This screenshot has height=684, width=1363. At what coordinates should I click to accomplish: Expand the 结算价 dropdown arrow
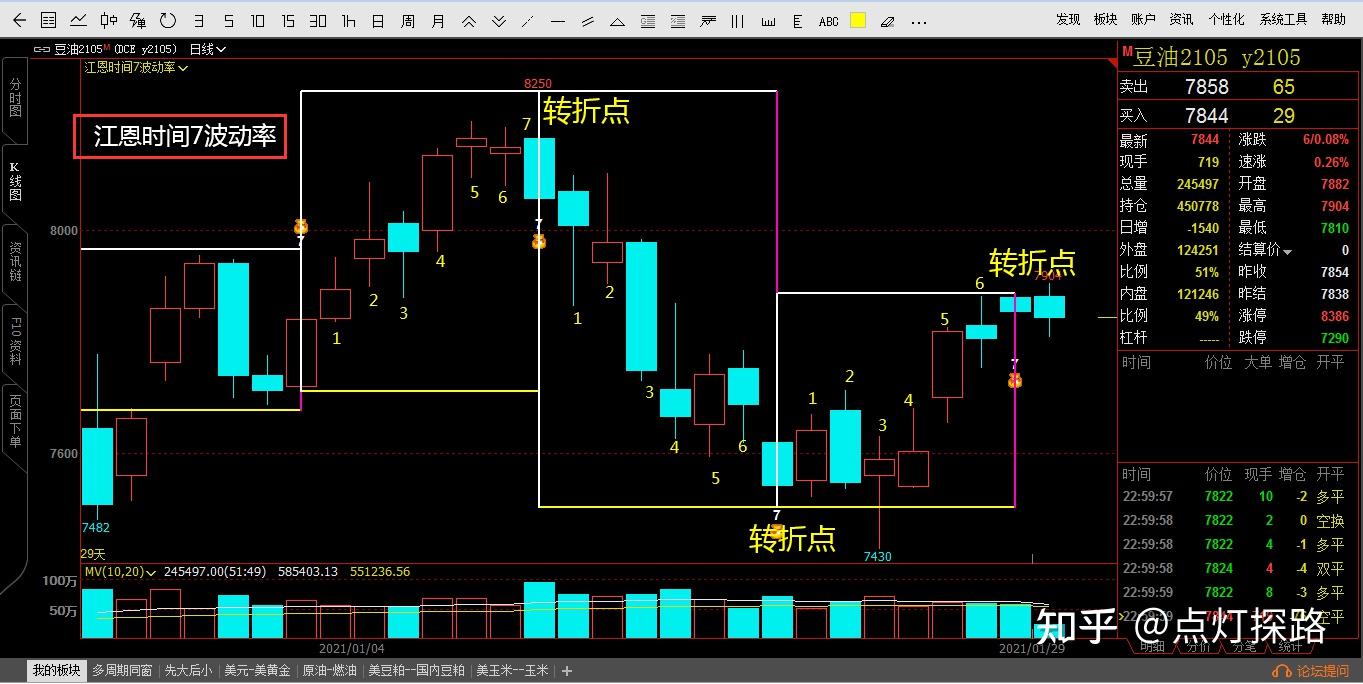point(1287,251)
